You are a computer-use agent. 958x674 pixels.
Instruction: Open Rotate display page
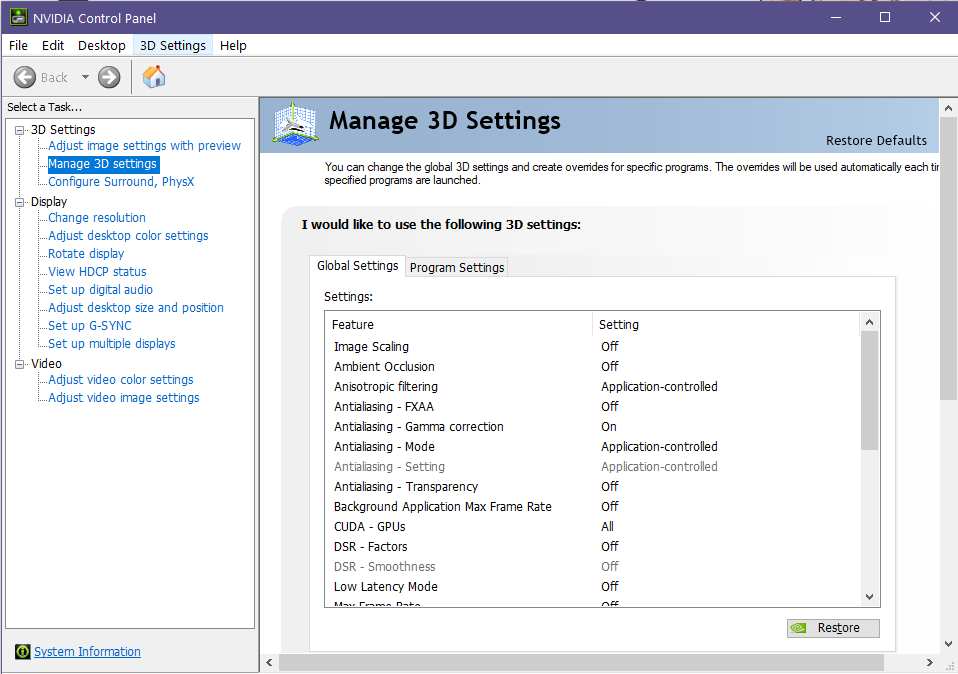[x=86, y=254]
